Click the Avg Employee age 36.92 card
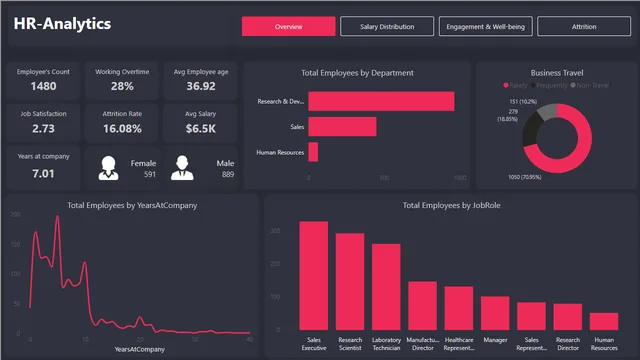 tap(201, 80)
